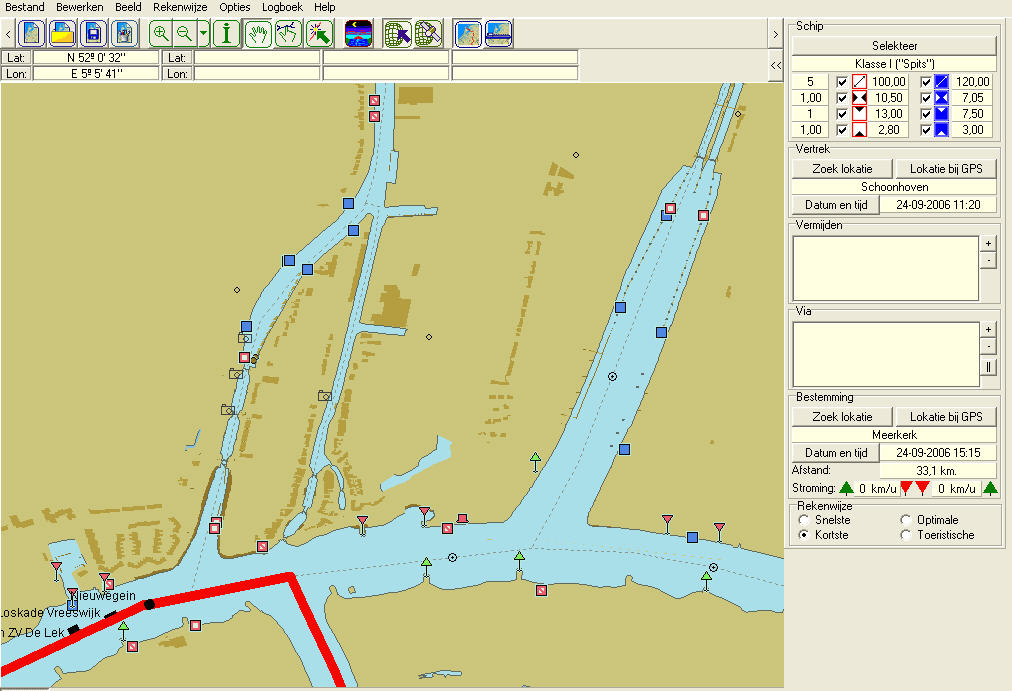Open the Logboek menu
The width and height of the screenshot is (1012, 691).
[x=282, y=7]
